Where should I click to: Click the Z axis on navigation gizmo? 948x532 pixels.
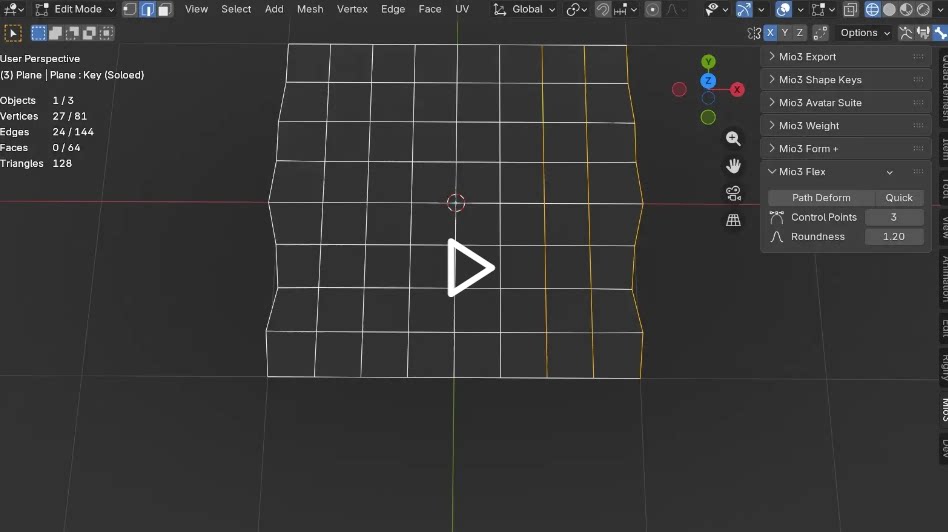tap(708, 81)
